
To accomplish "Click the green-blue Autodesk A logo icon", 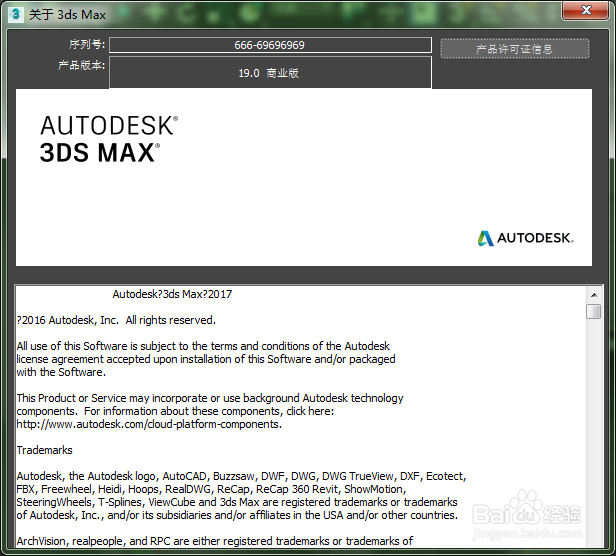I will pyautogui.click(x=485, y=238).
